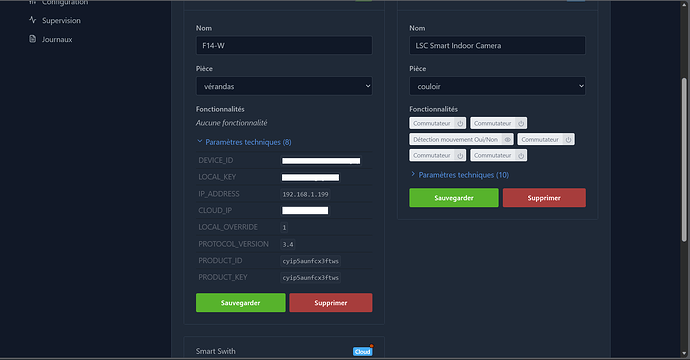Click the Commutateur tag beside Détection mouvement
The image size is (690, 360).
click(x=546, y=140)
